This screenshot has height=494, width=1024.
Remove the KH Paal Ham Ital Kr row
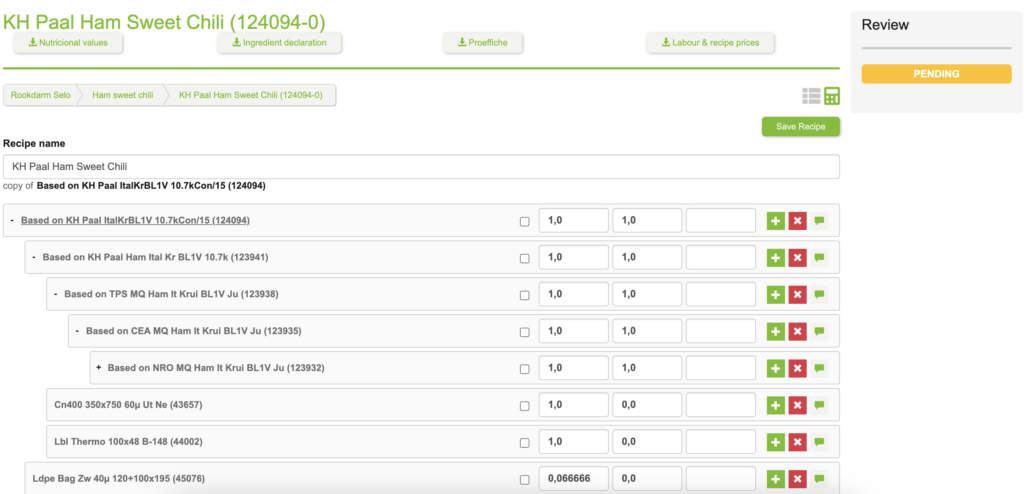797,258
